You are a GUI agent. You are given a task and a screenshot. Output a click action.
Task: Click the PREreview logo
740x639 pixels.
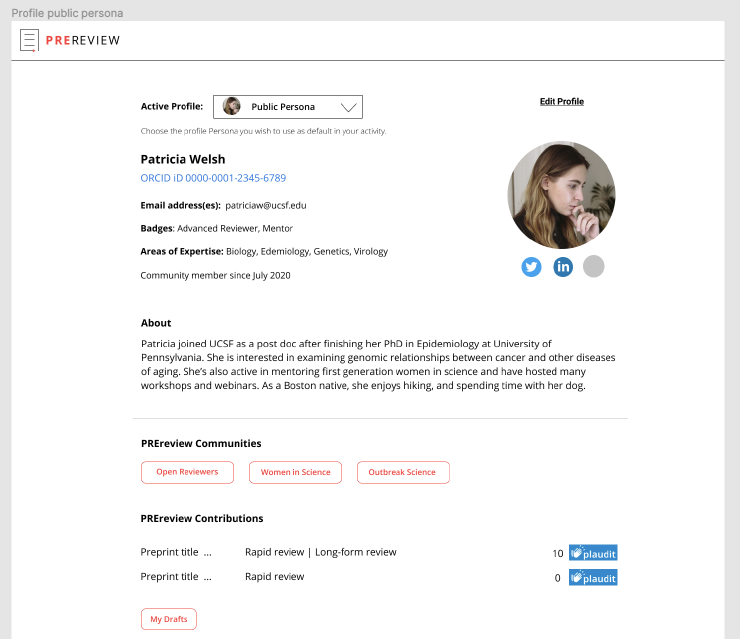[83, 40]
